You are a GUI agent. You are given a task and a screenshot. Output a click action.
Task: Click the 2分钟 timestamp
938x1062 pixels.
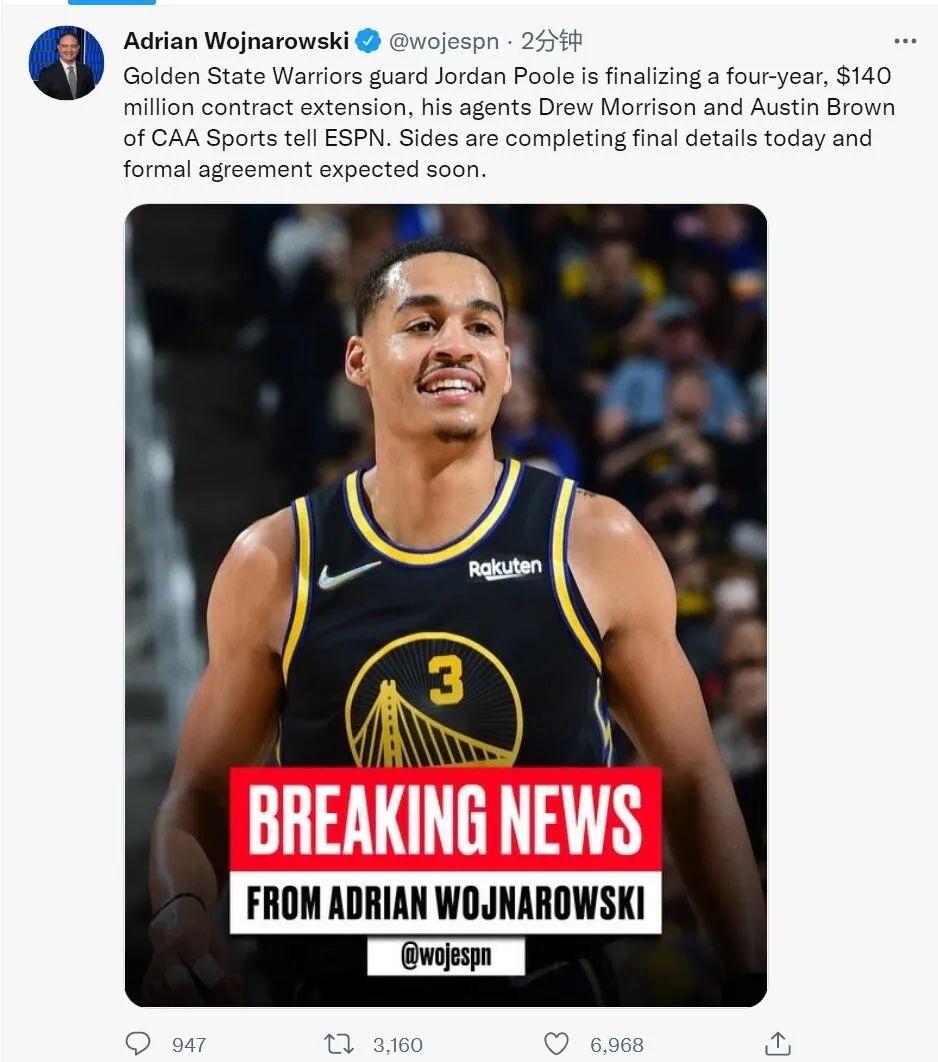551,41
